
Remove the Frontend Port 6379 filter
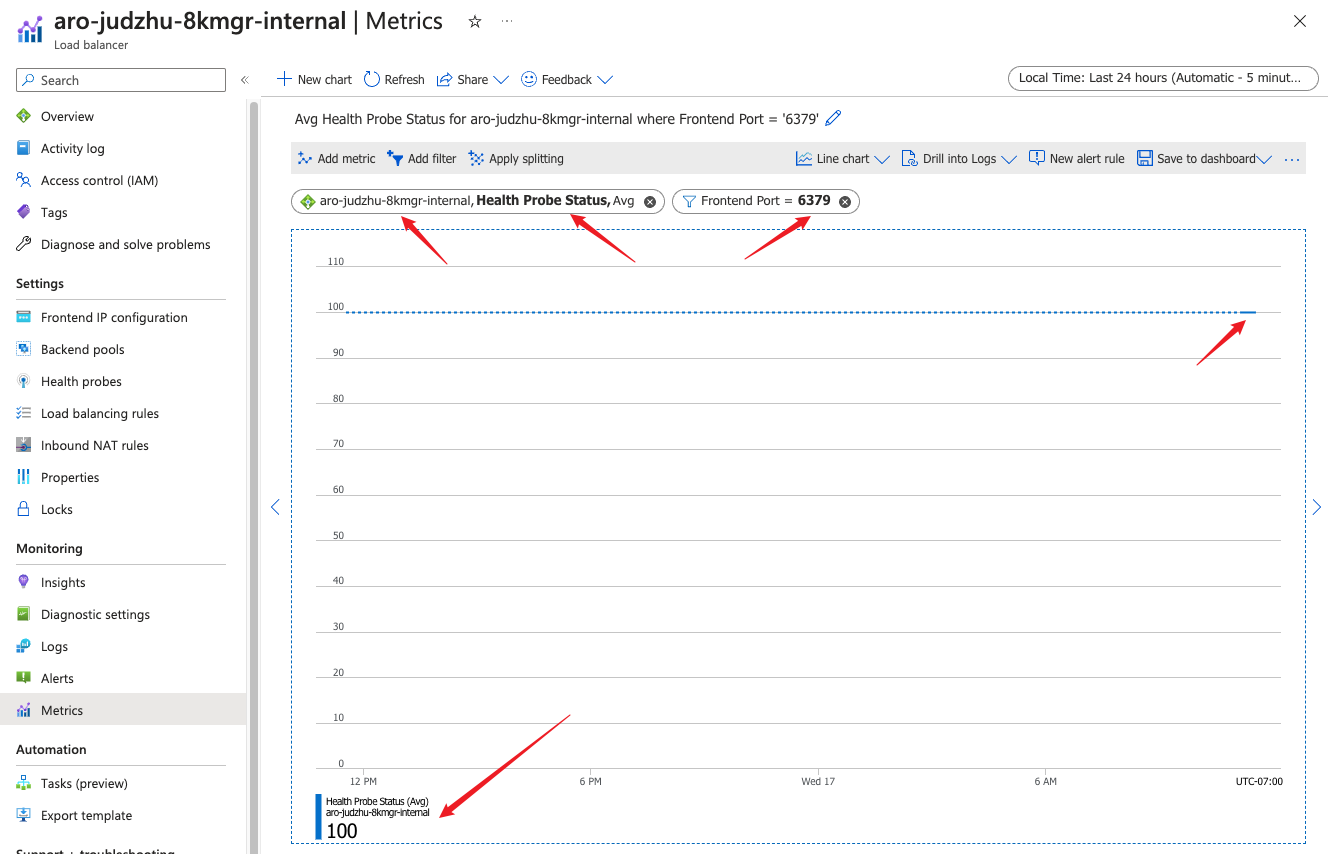[845, 201]
